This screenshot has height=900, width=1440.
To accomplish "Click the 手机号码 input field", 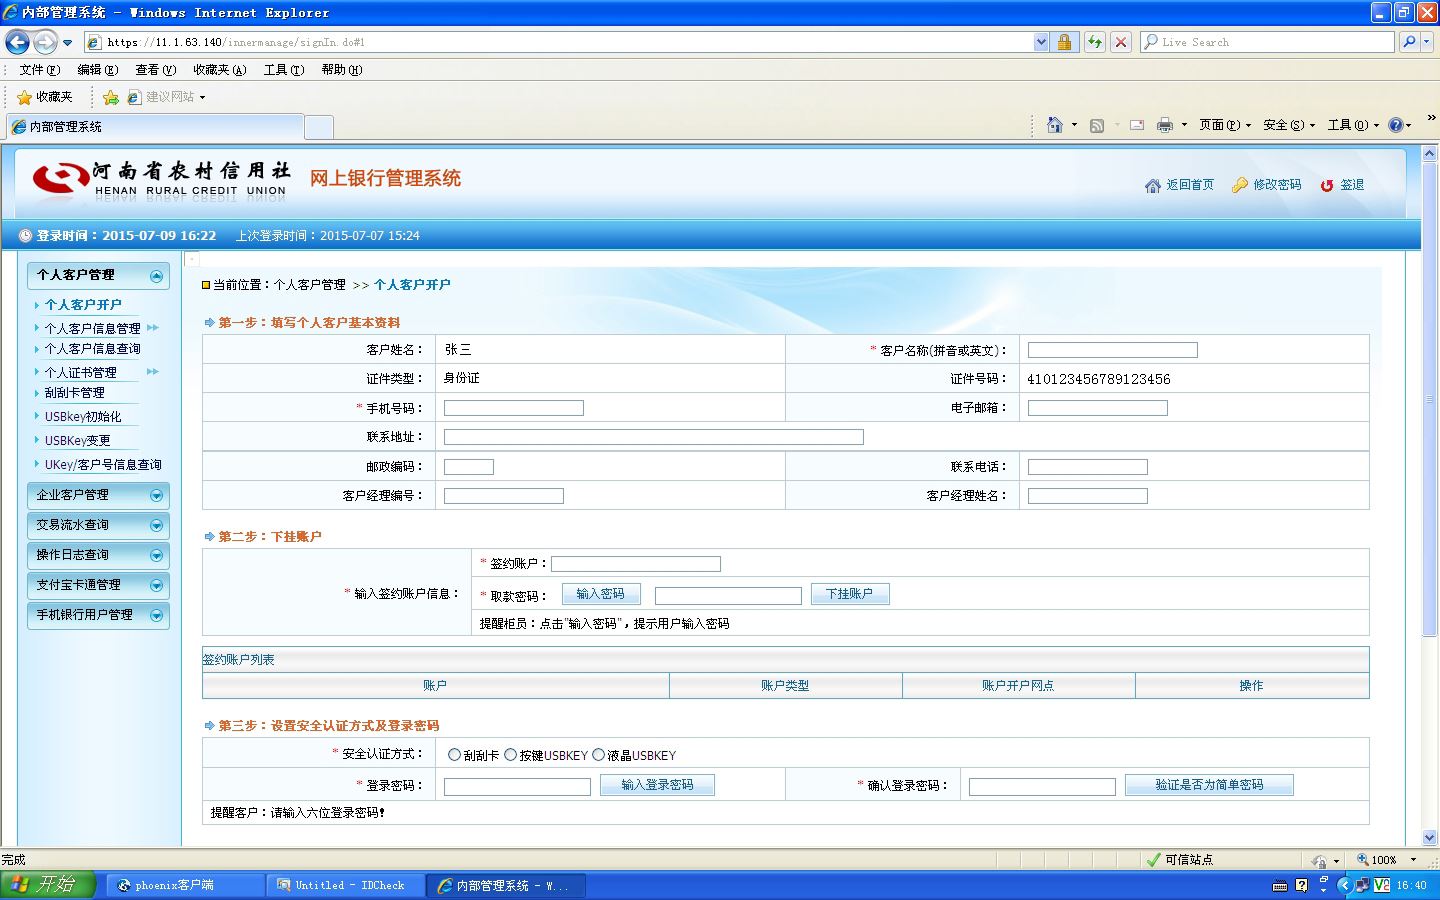I will [x=514, y=408].
